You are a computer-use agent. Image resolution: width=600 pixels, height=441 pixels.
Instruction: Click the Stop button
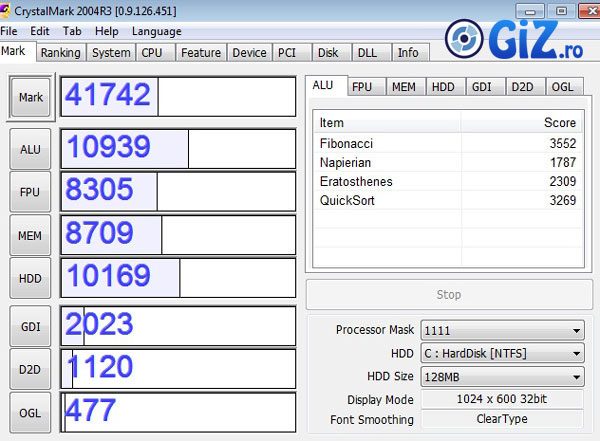[449, 295]
